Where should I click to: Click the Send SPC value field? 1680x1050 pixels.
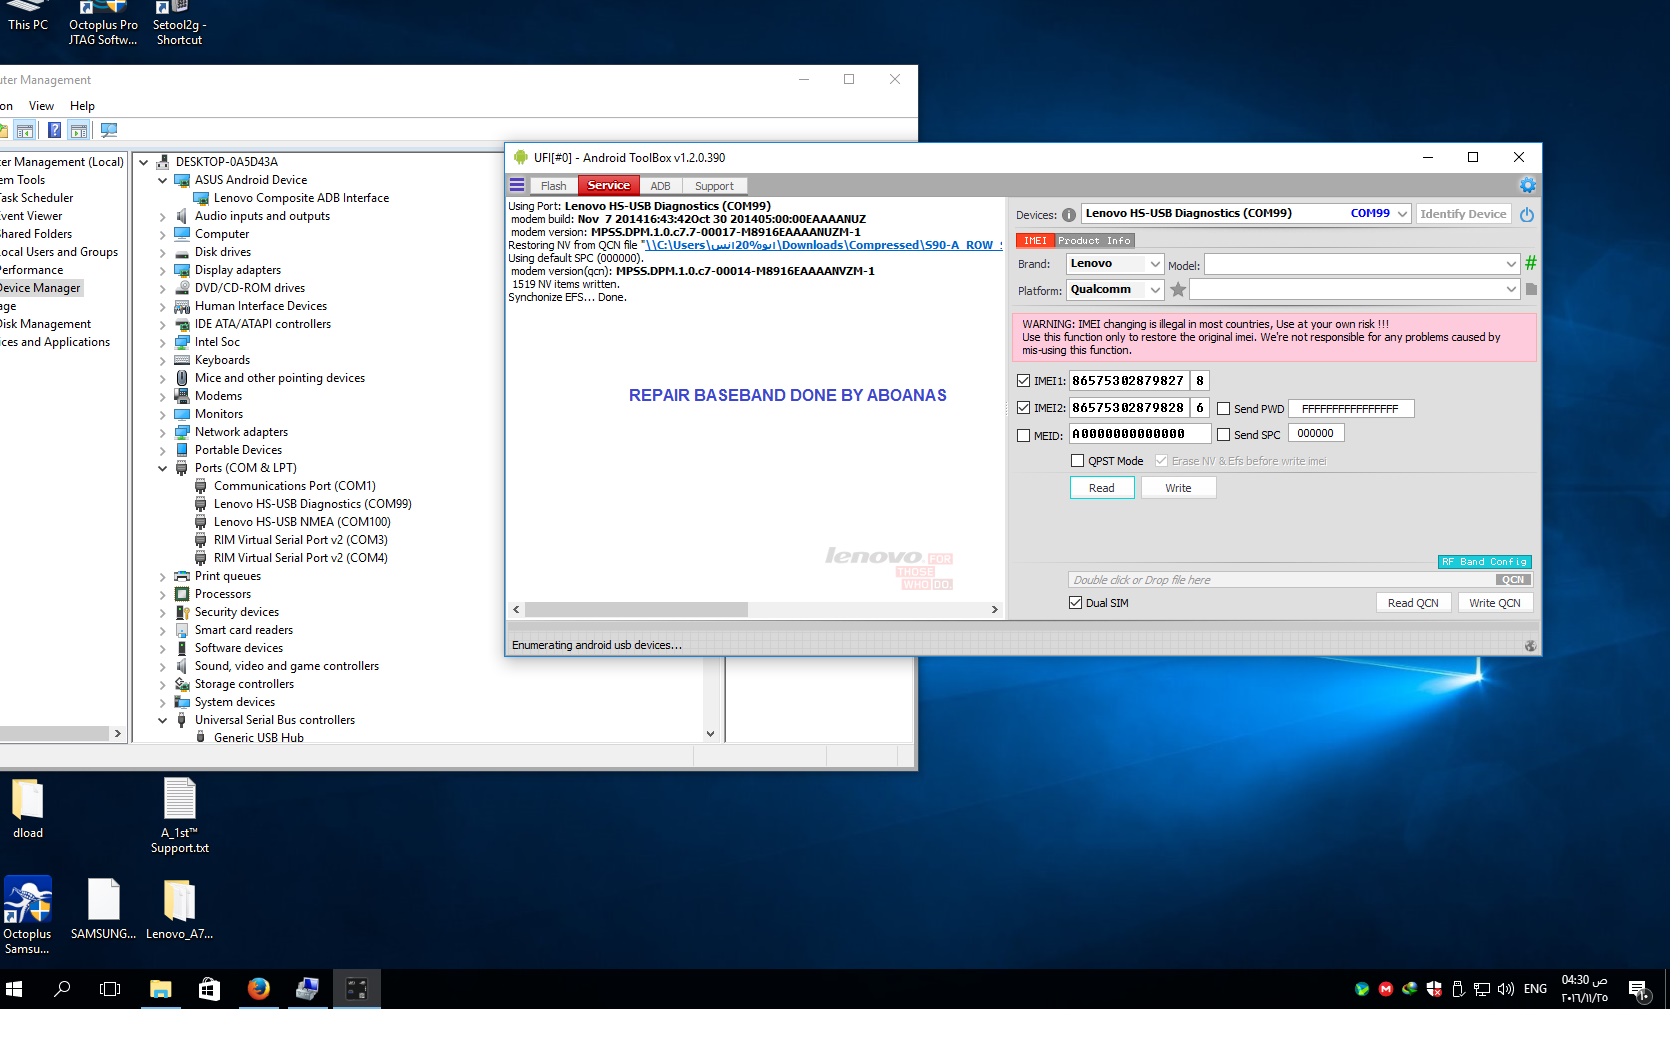(x=1316, y=434)
